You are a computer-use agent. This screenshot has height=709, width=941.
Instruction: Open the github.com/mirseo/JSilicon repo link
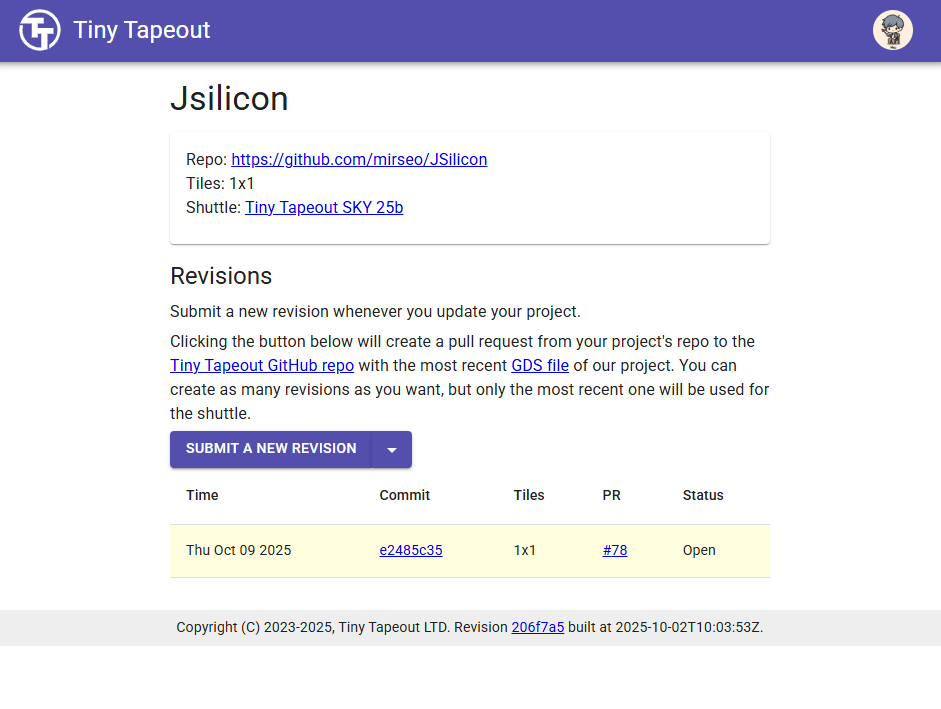[x=359, y=159]
